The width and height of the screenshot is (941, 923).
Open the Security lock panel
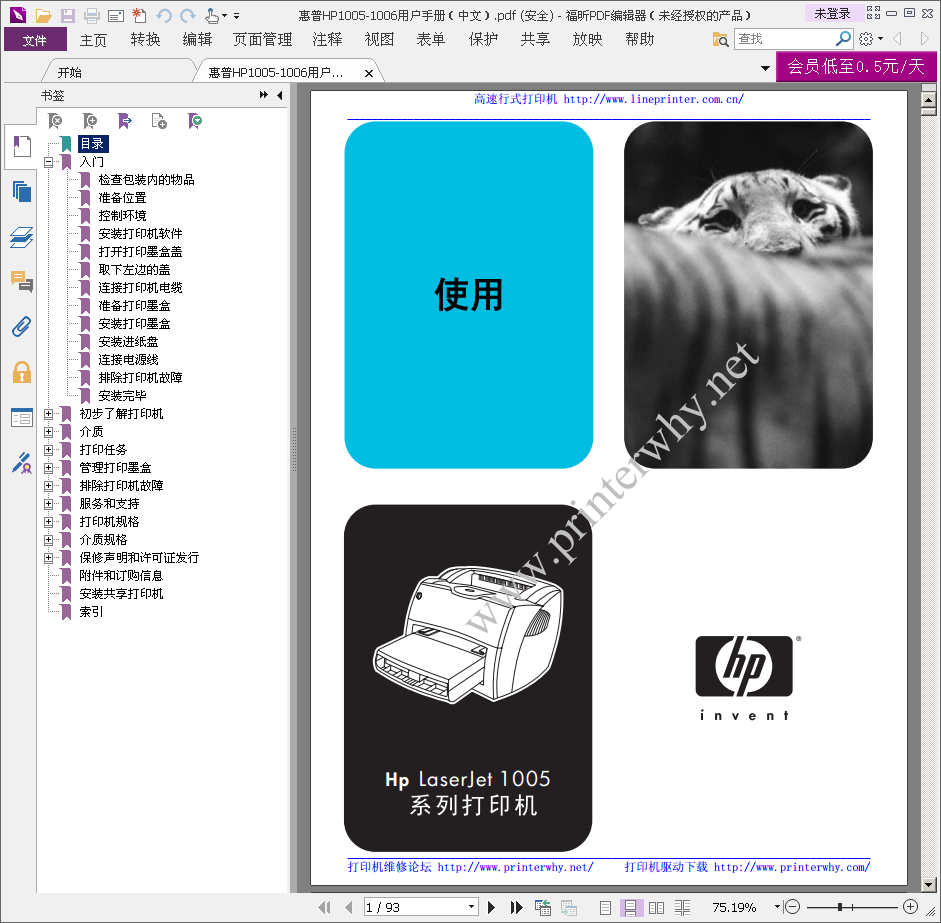(22, 372)
